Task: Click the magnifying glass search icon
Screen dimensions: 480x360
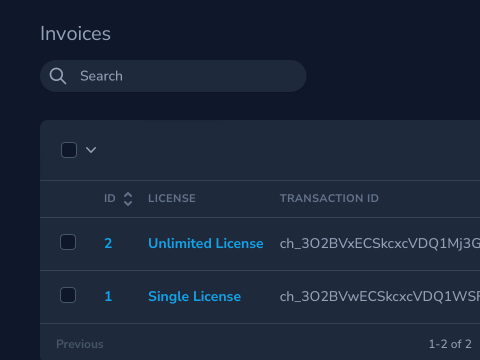Action: click(58, 76)
